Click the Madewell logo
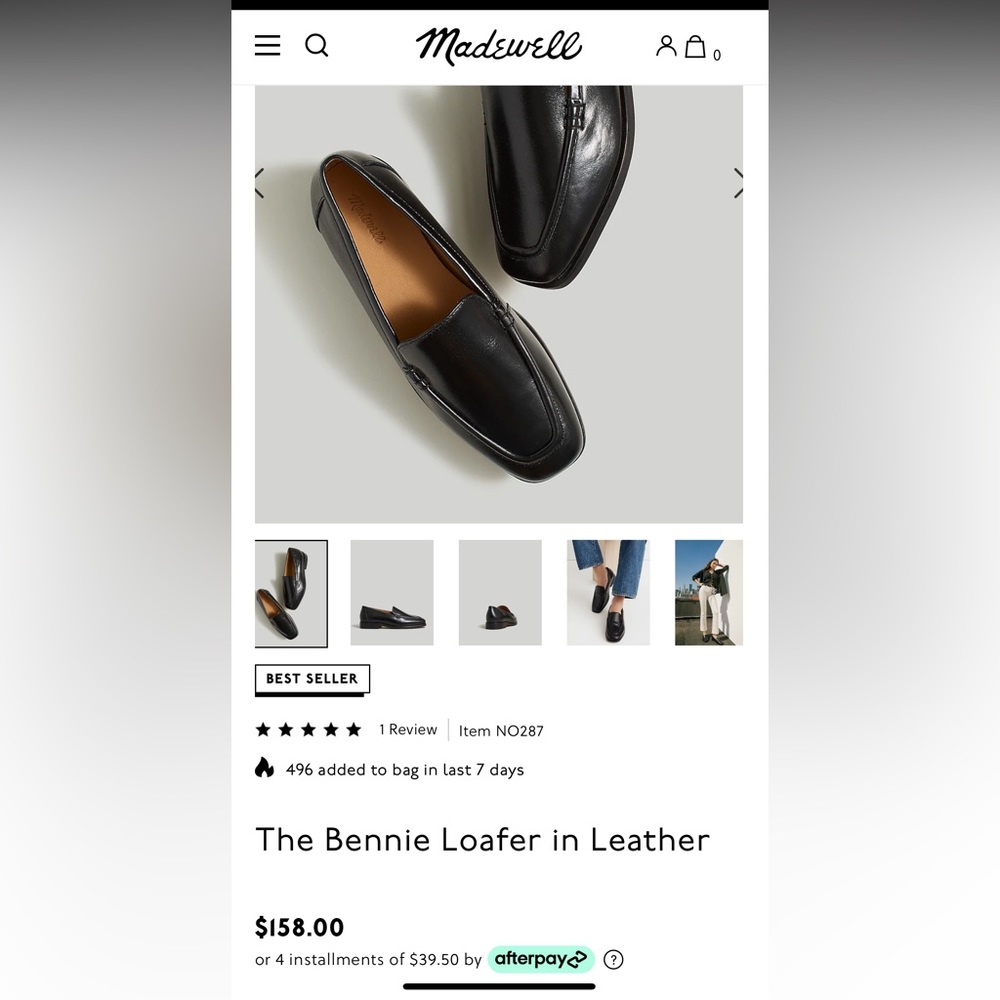Viewport: 1000px width, 1000px height. (499, 45)
